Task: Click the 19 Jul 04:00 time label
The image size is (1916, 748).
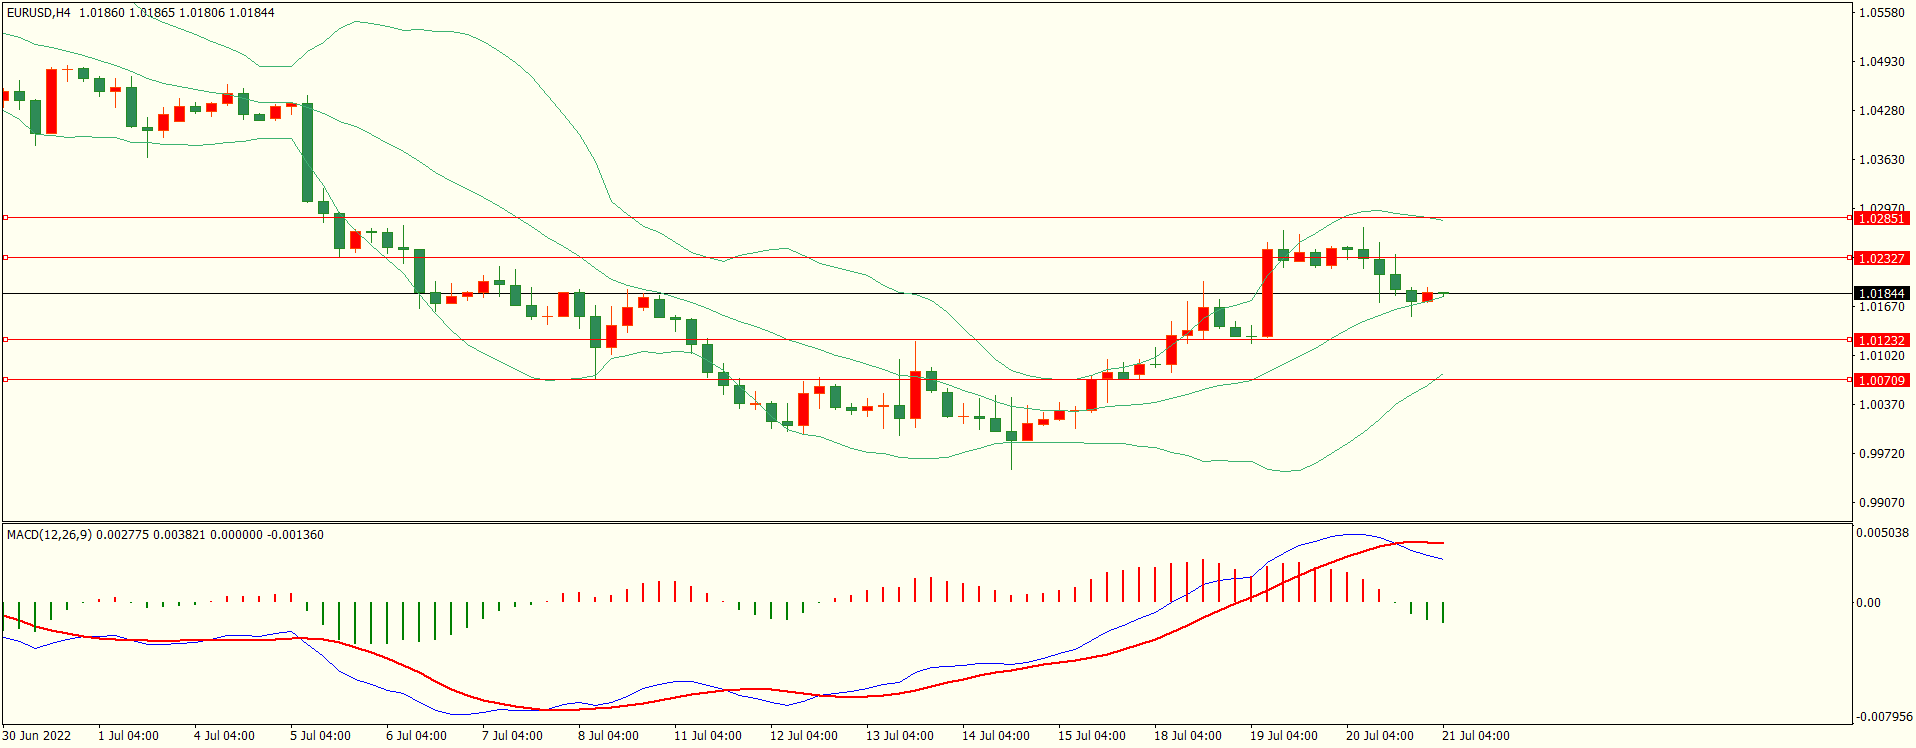Action: (1284, 736)
